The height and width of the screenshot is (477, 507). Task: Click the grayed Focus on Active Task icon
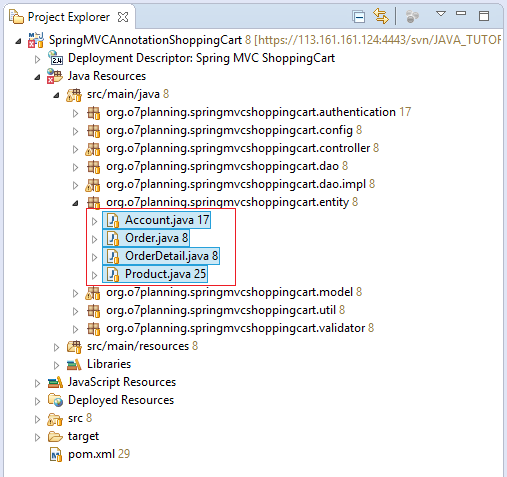[x=412, y=17]
